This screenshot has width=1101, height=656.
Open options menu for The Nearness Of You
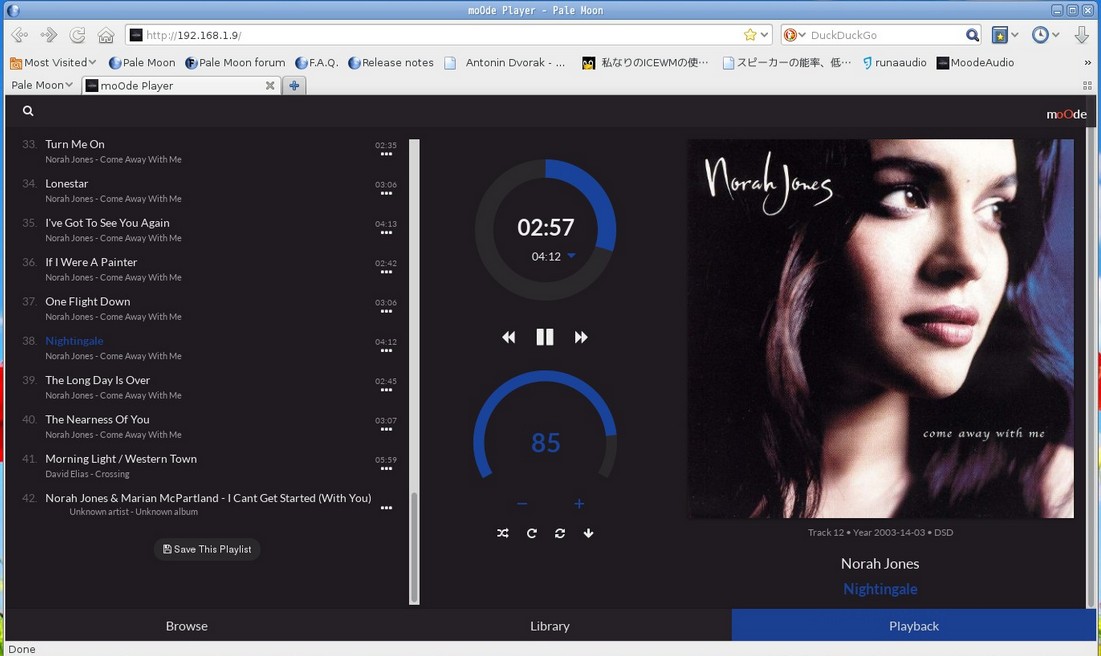386,430
